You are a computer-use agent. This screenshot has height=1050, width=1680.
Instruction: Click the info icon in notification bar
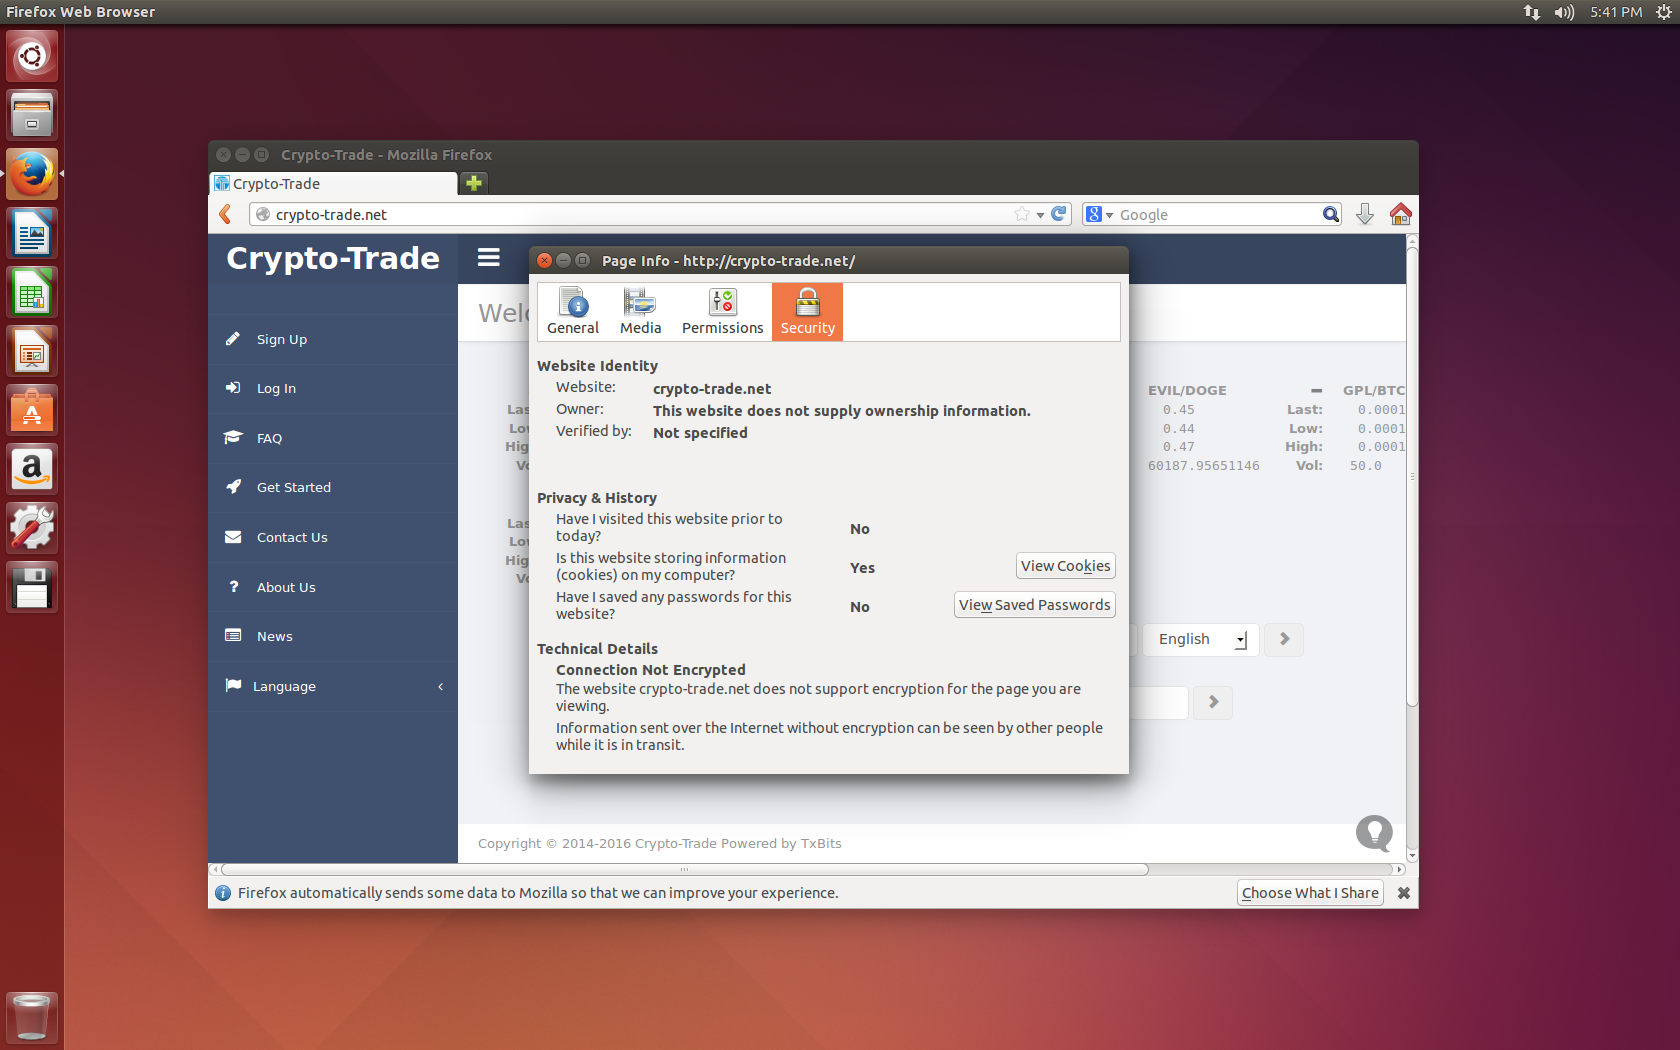click(x=223, y=893)
